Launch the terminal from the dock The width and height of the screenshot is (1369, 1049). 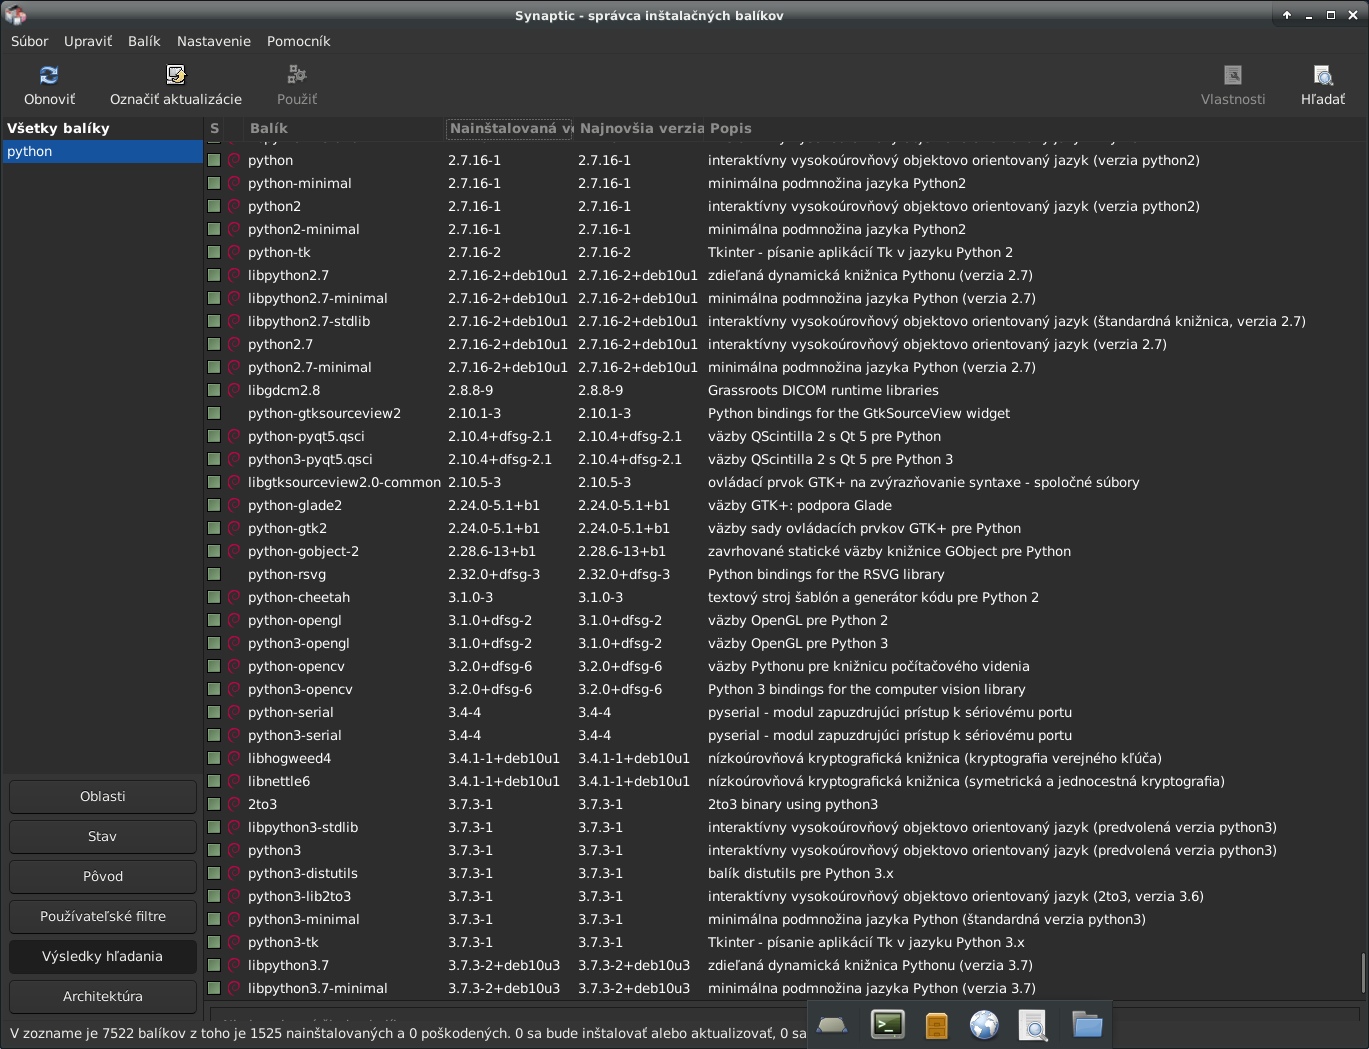tap(887, 1025)
